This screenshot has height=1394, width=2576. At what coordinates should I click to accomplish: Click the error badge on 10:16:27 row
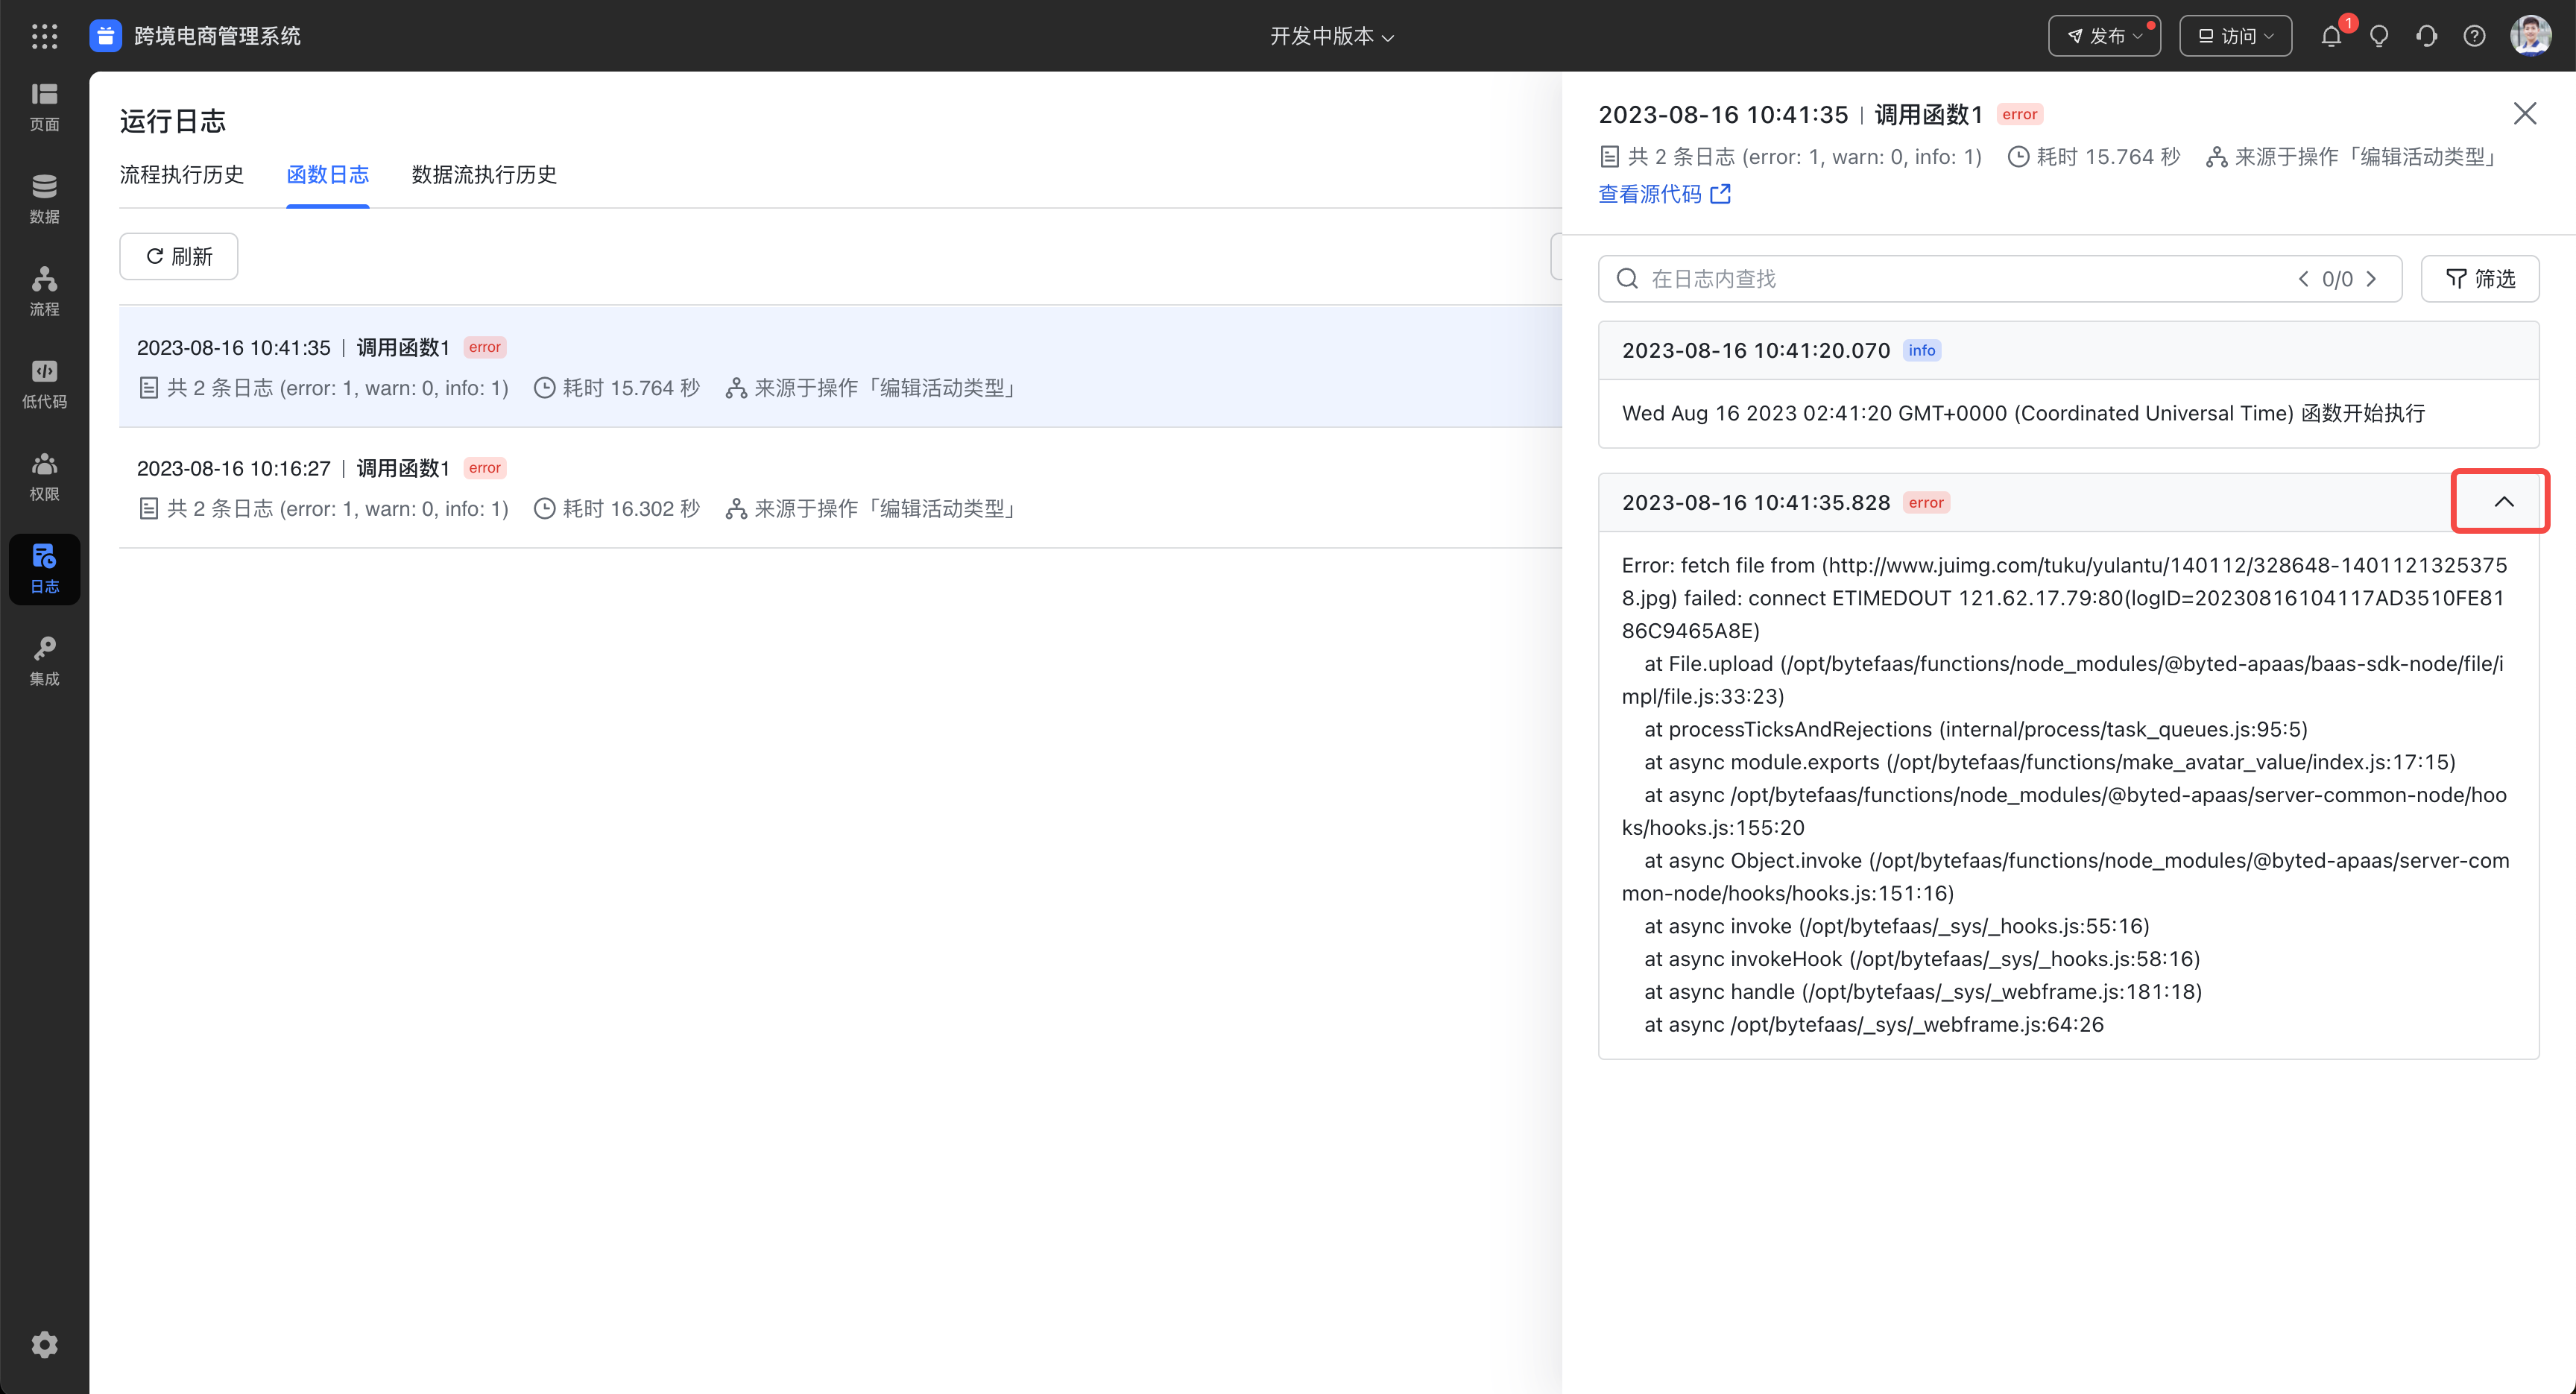pos(485,468)
